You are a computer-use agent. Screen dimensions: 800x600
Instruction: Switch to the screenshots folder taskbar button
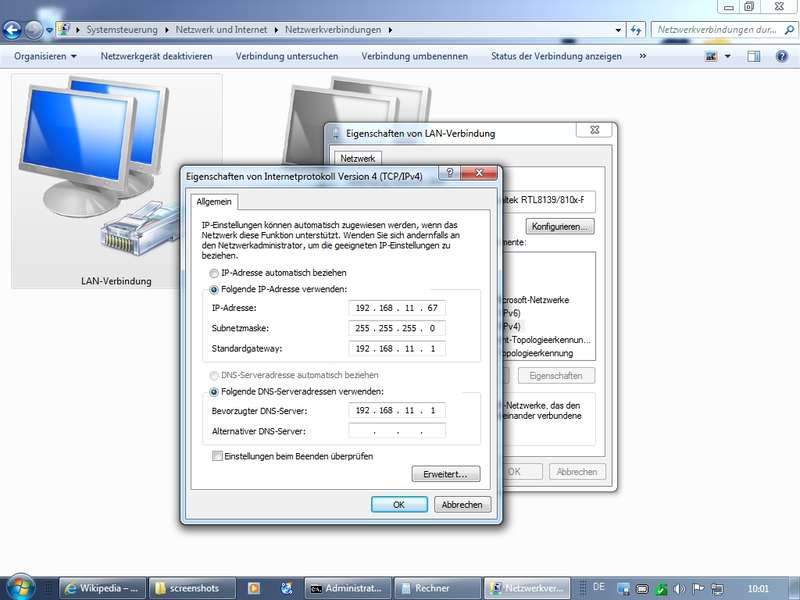pyautogui.click(x=192, y=588)
